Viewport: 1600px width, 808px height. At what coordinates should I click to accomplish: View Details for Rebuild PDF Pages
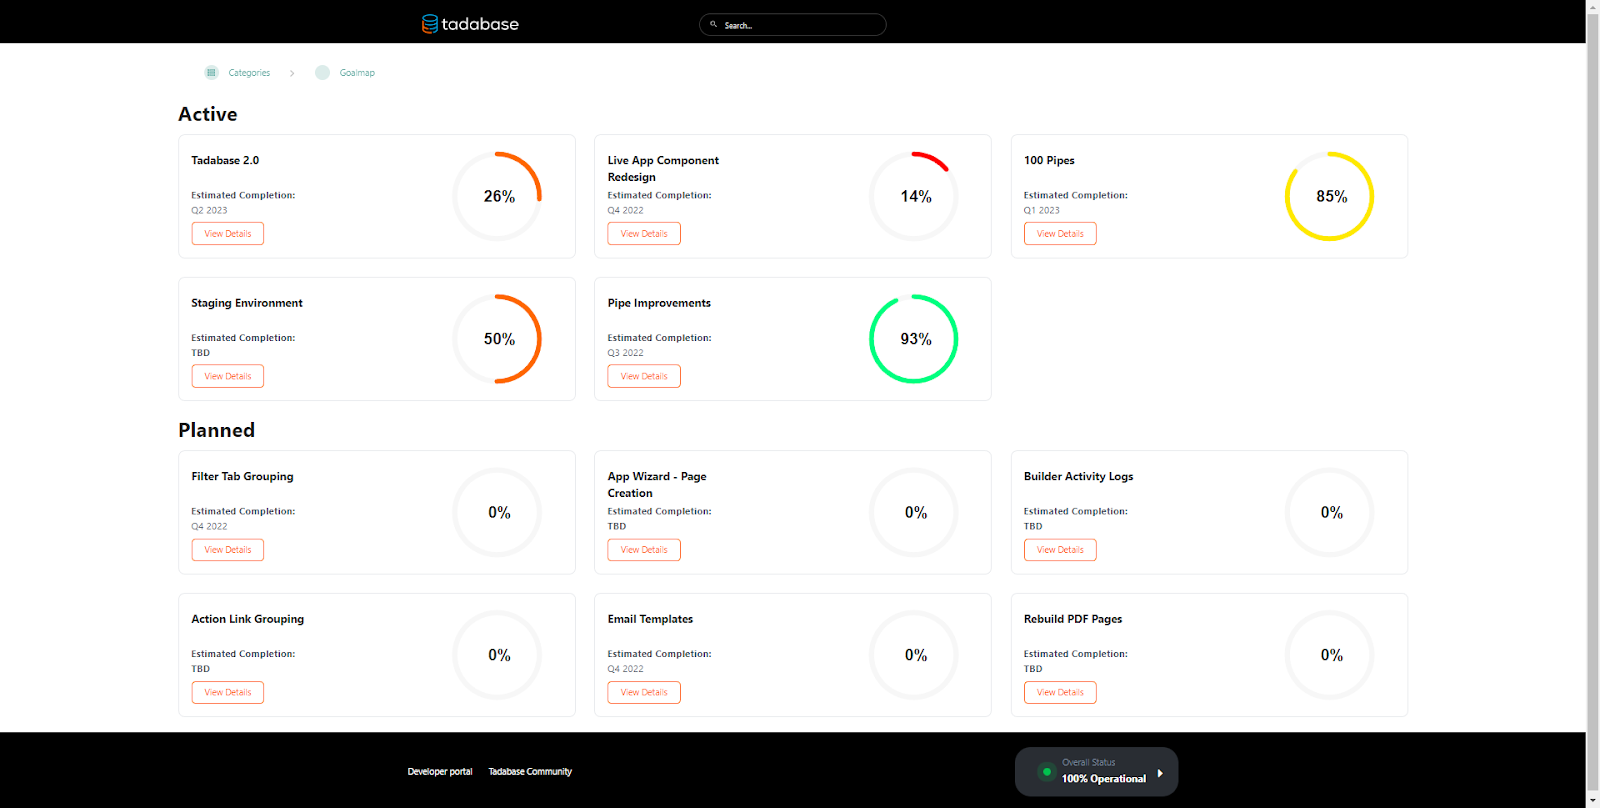pyautogui.click(x=1060, y=692)
